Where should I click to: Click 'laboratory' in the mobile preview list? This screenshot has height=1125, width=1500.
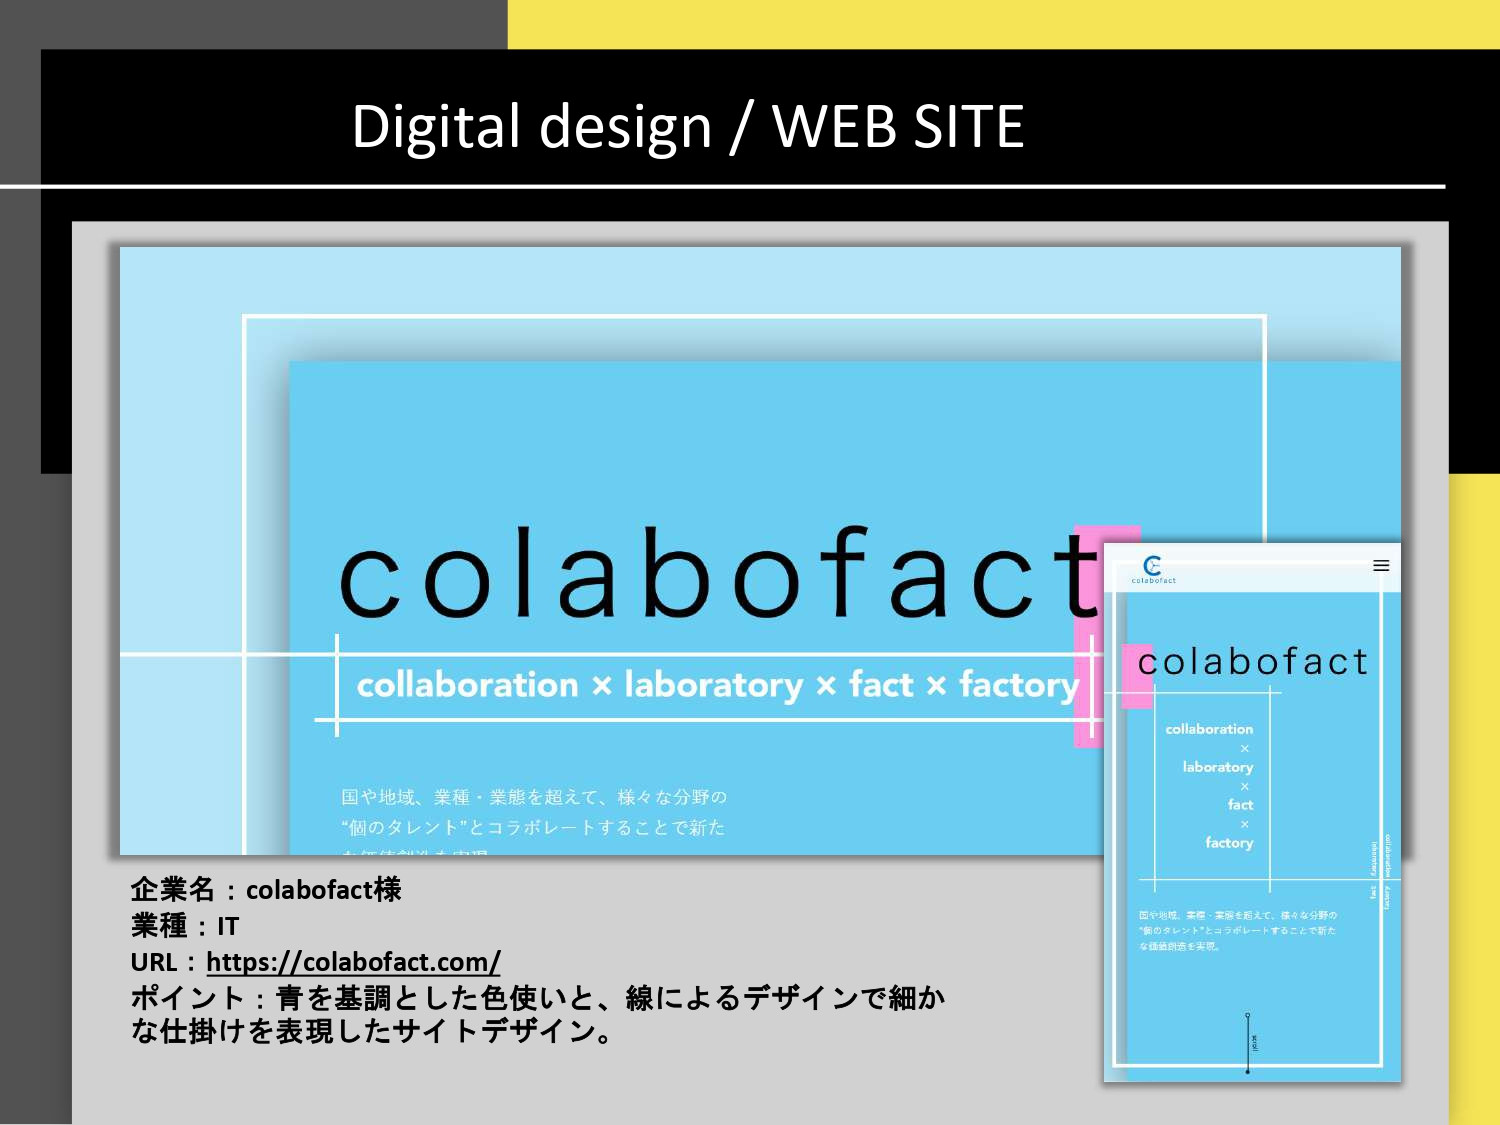[x=1217, y=767]
